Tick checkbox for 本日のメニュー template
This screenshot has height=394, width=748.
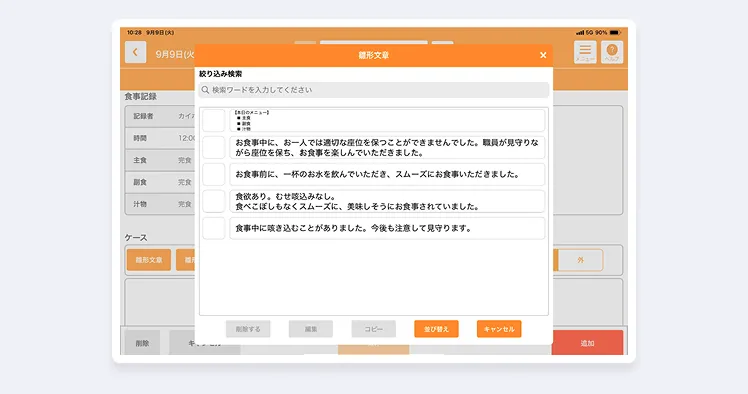pos(213,121)
